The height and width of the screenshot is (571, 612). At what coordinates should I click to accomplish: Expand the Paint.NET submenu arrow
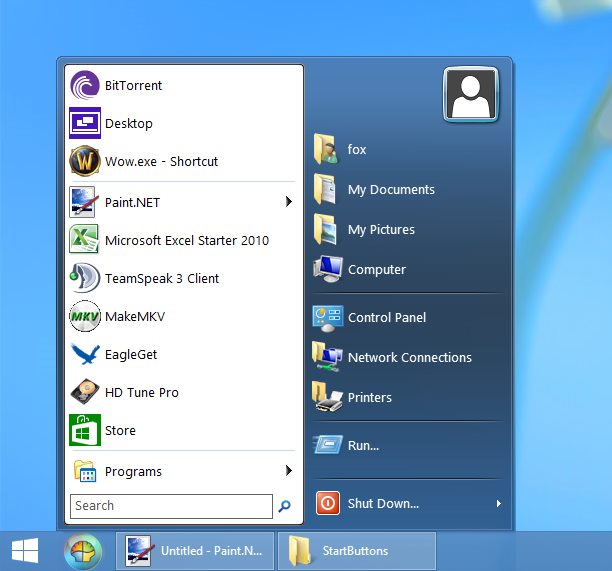[x=288, y=201]
